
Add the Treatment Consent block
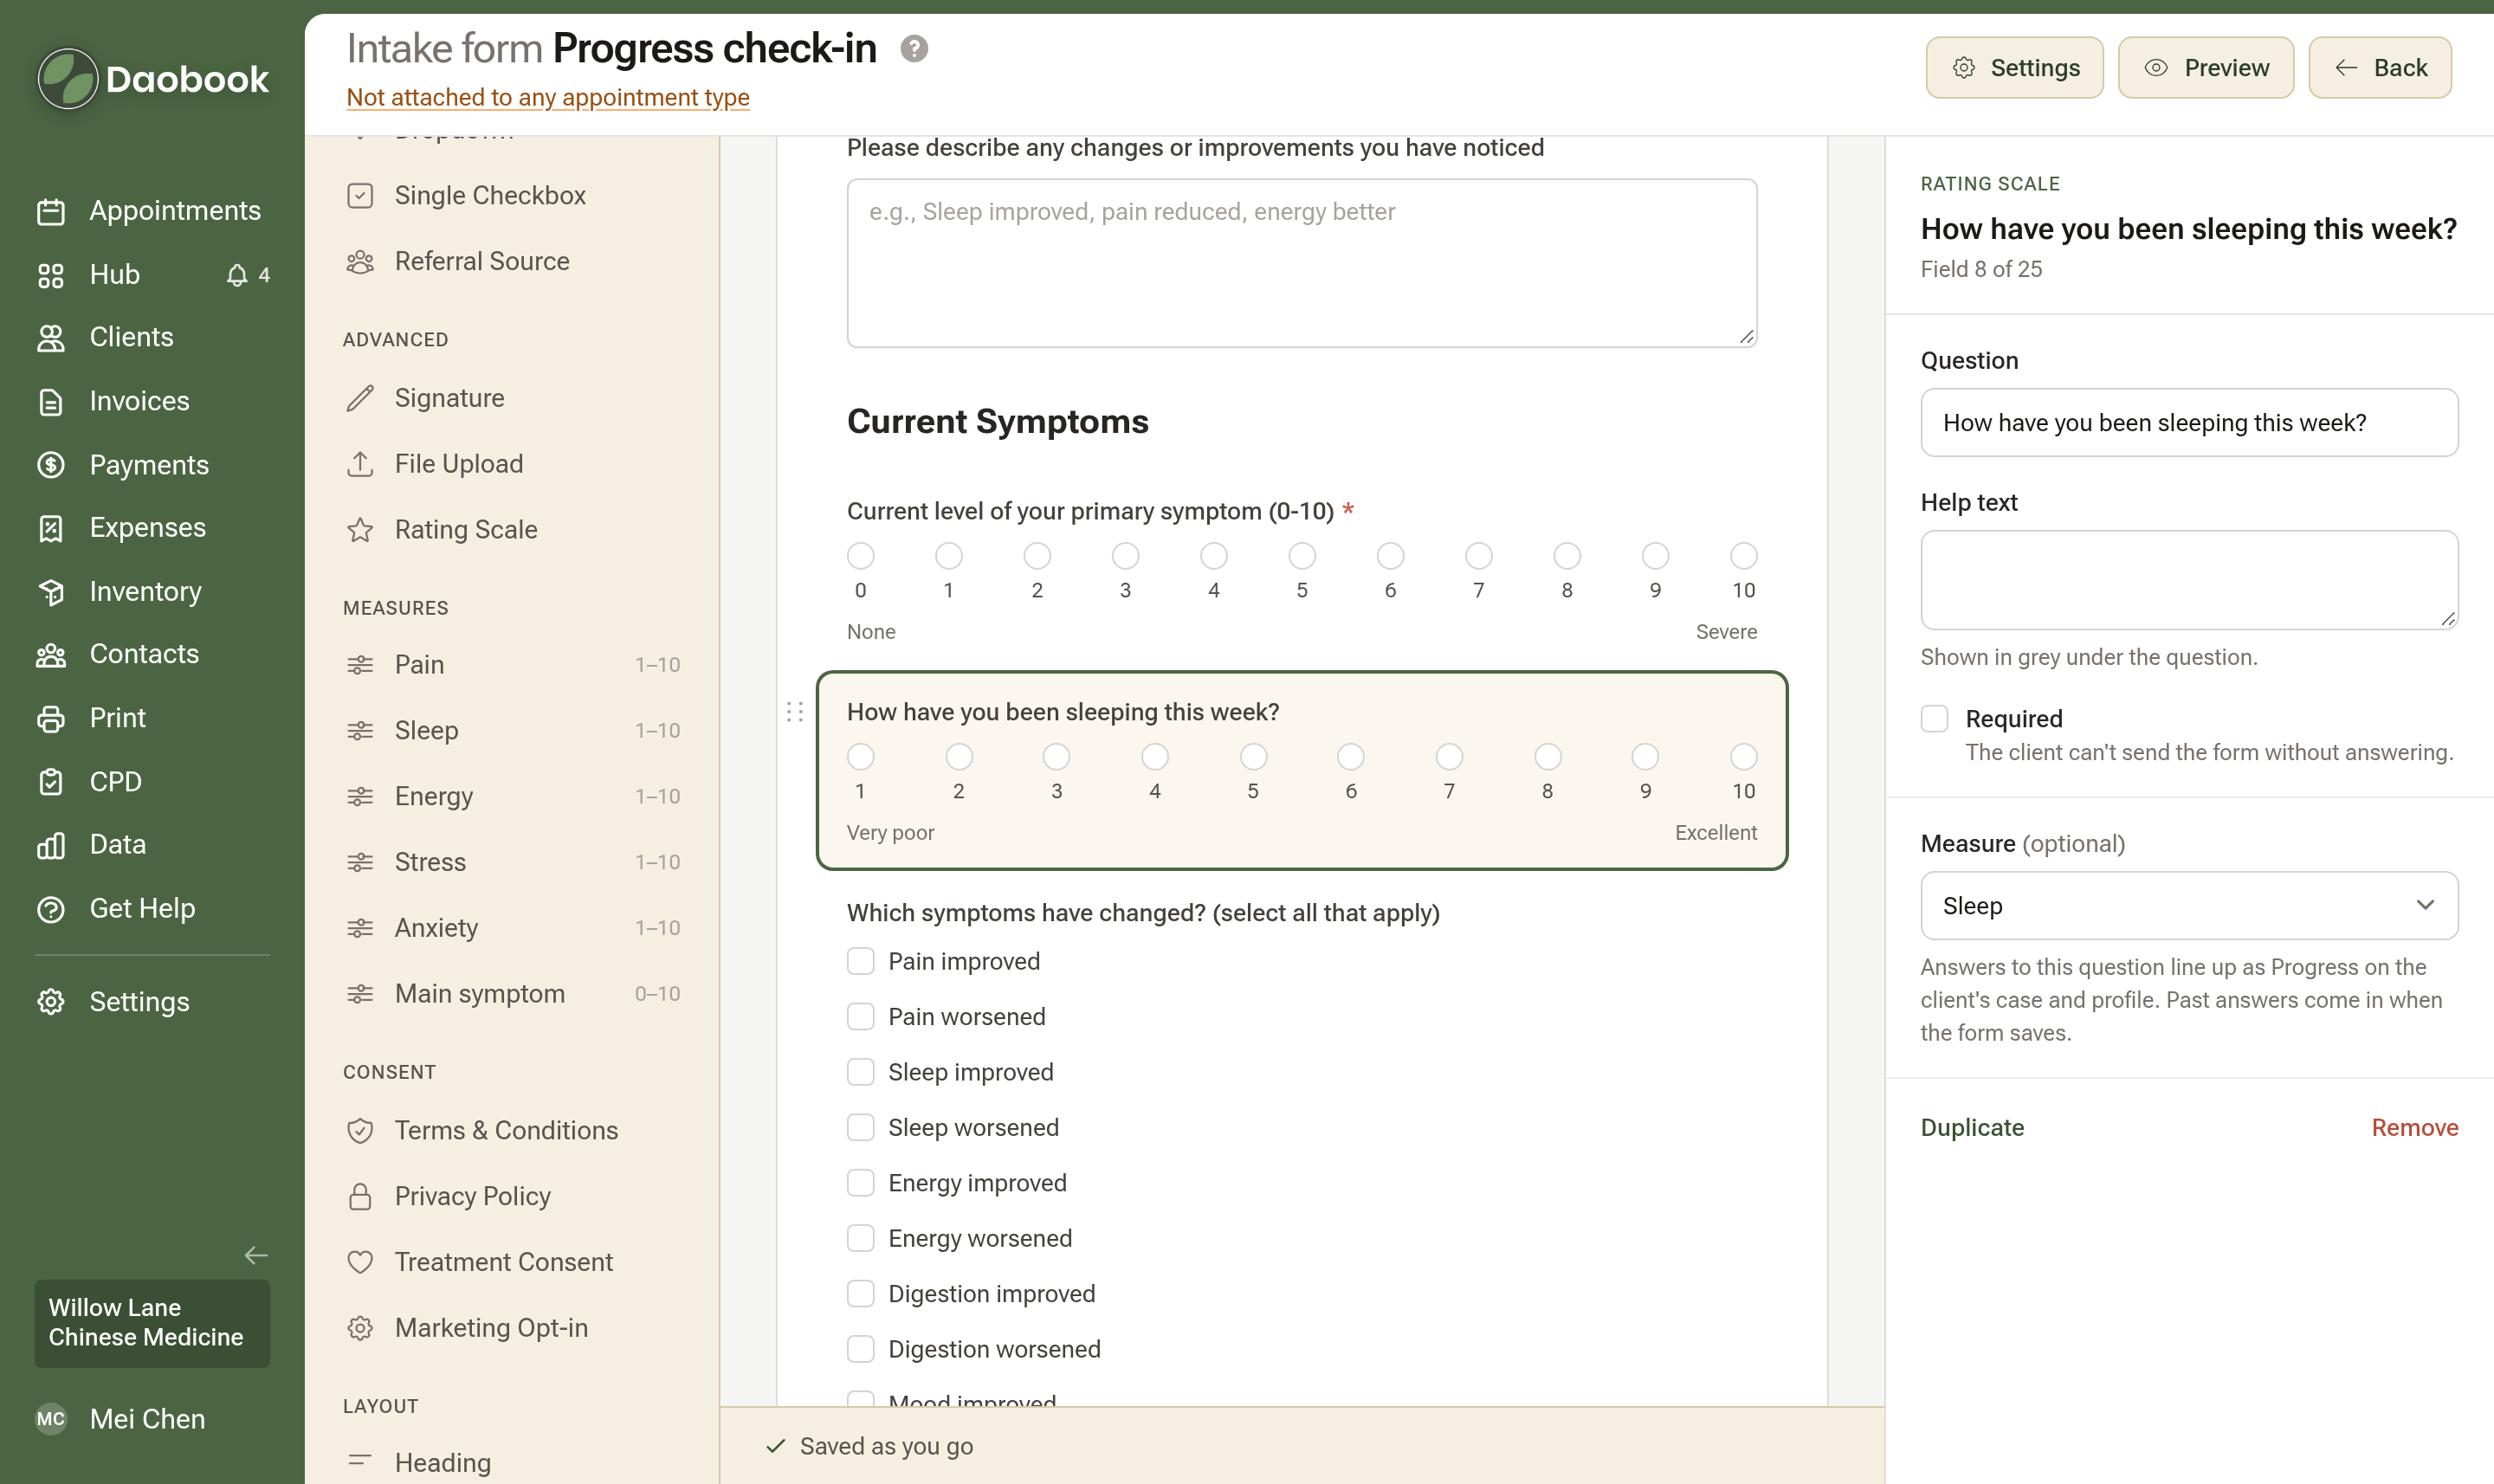[513, 1262]
